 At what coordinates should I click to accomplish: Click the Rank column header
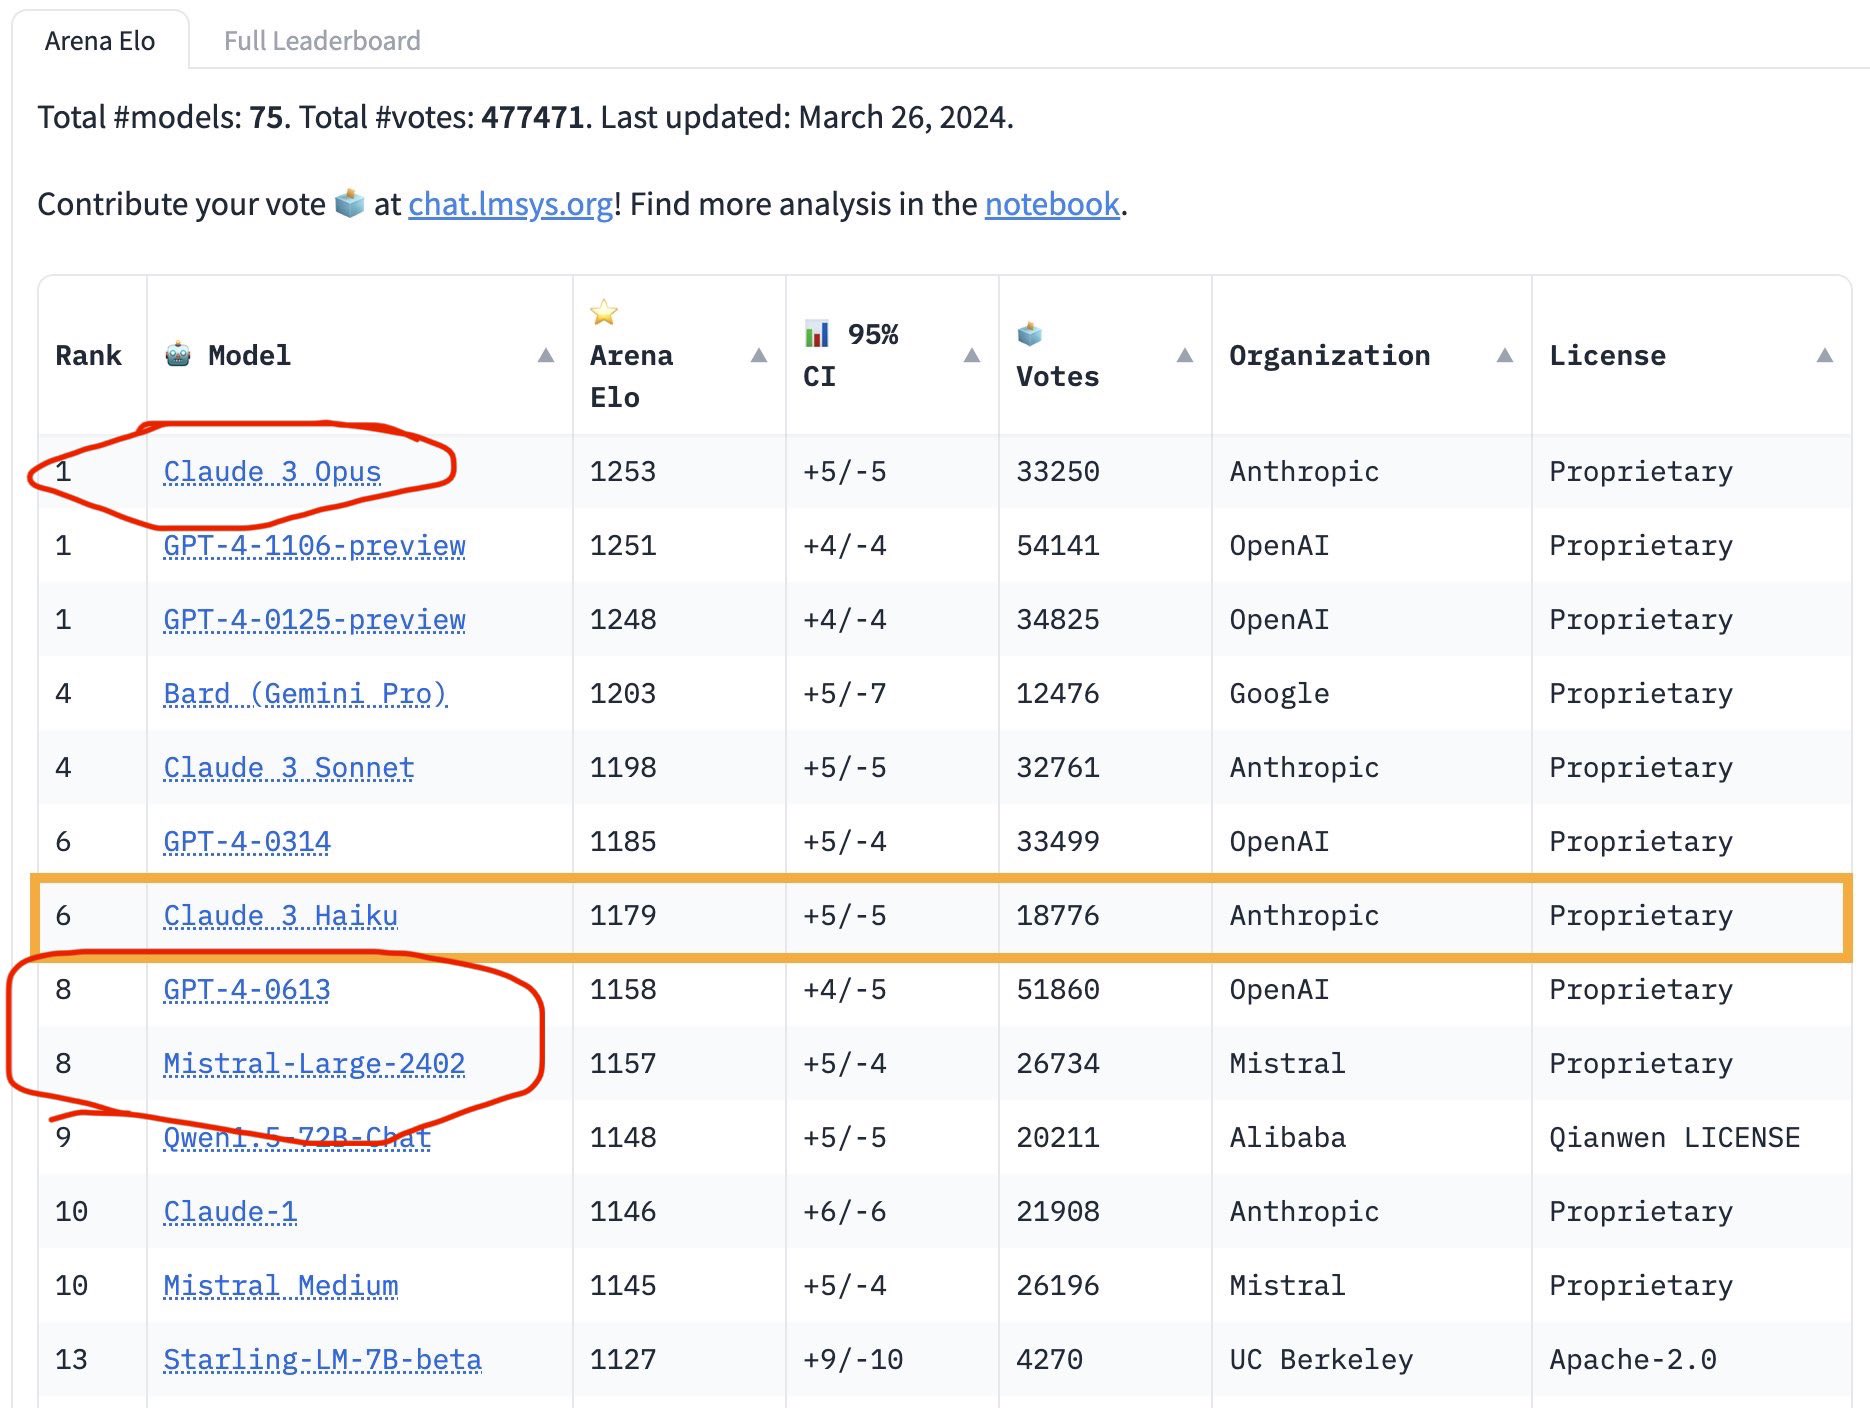(88, 356)
